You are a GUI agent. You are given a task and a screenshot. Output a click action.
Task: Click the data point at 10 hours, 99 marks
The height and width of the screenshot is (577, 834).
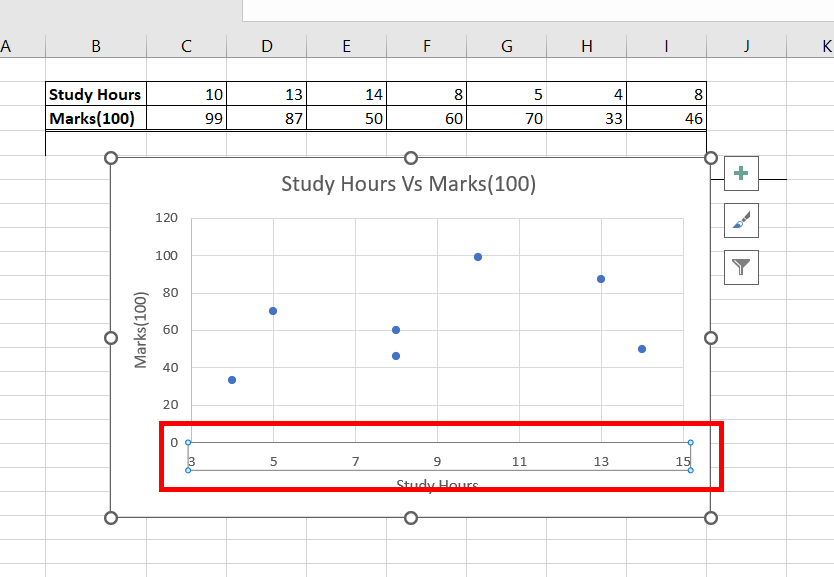478,257
